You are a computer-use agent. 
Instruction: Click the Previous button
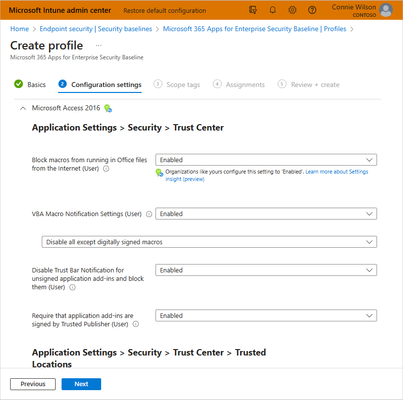point(33,384)
